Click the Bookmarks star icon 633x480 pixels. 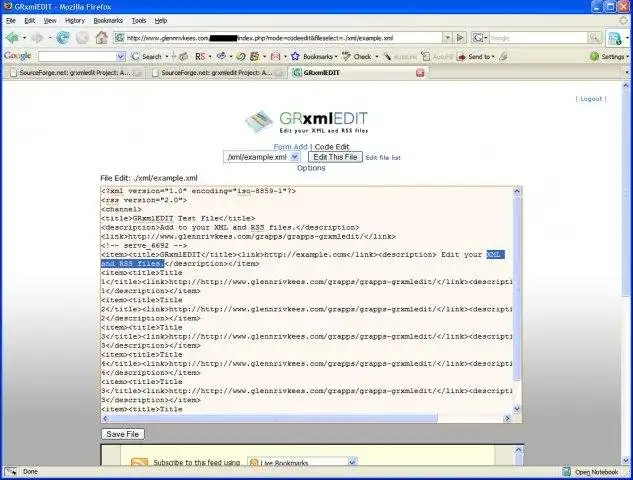[x=295, y=56]
